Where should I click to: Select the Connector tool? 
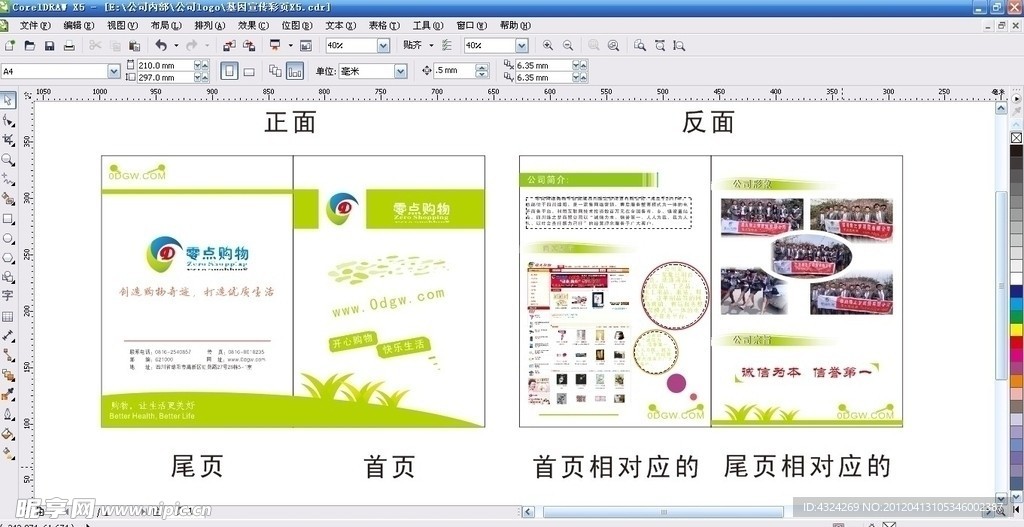[8, 355]
